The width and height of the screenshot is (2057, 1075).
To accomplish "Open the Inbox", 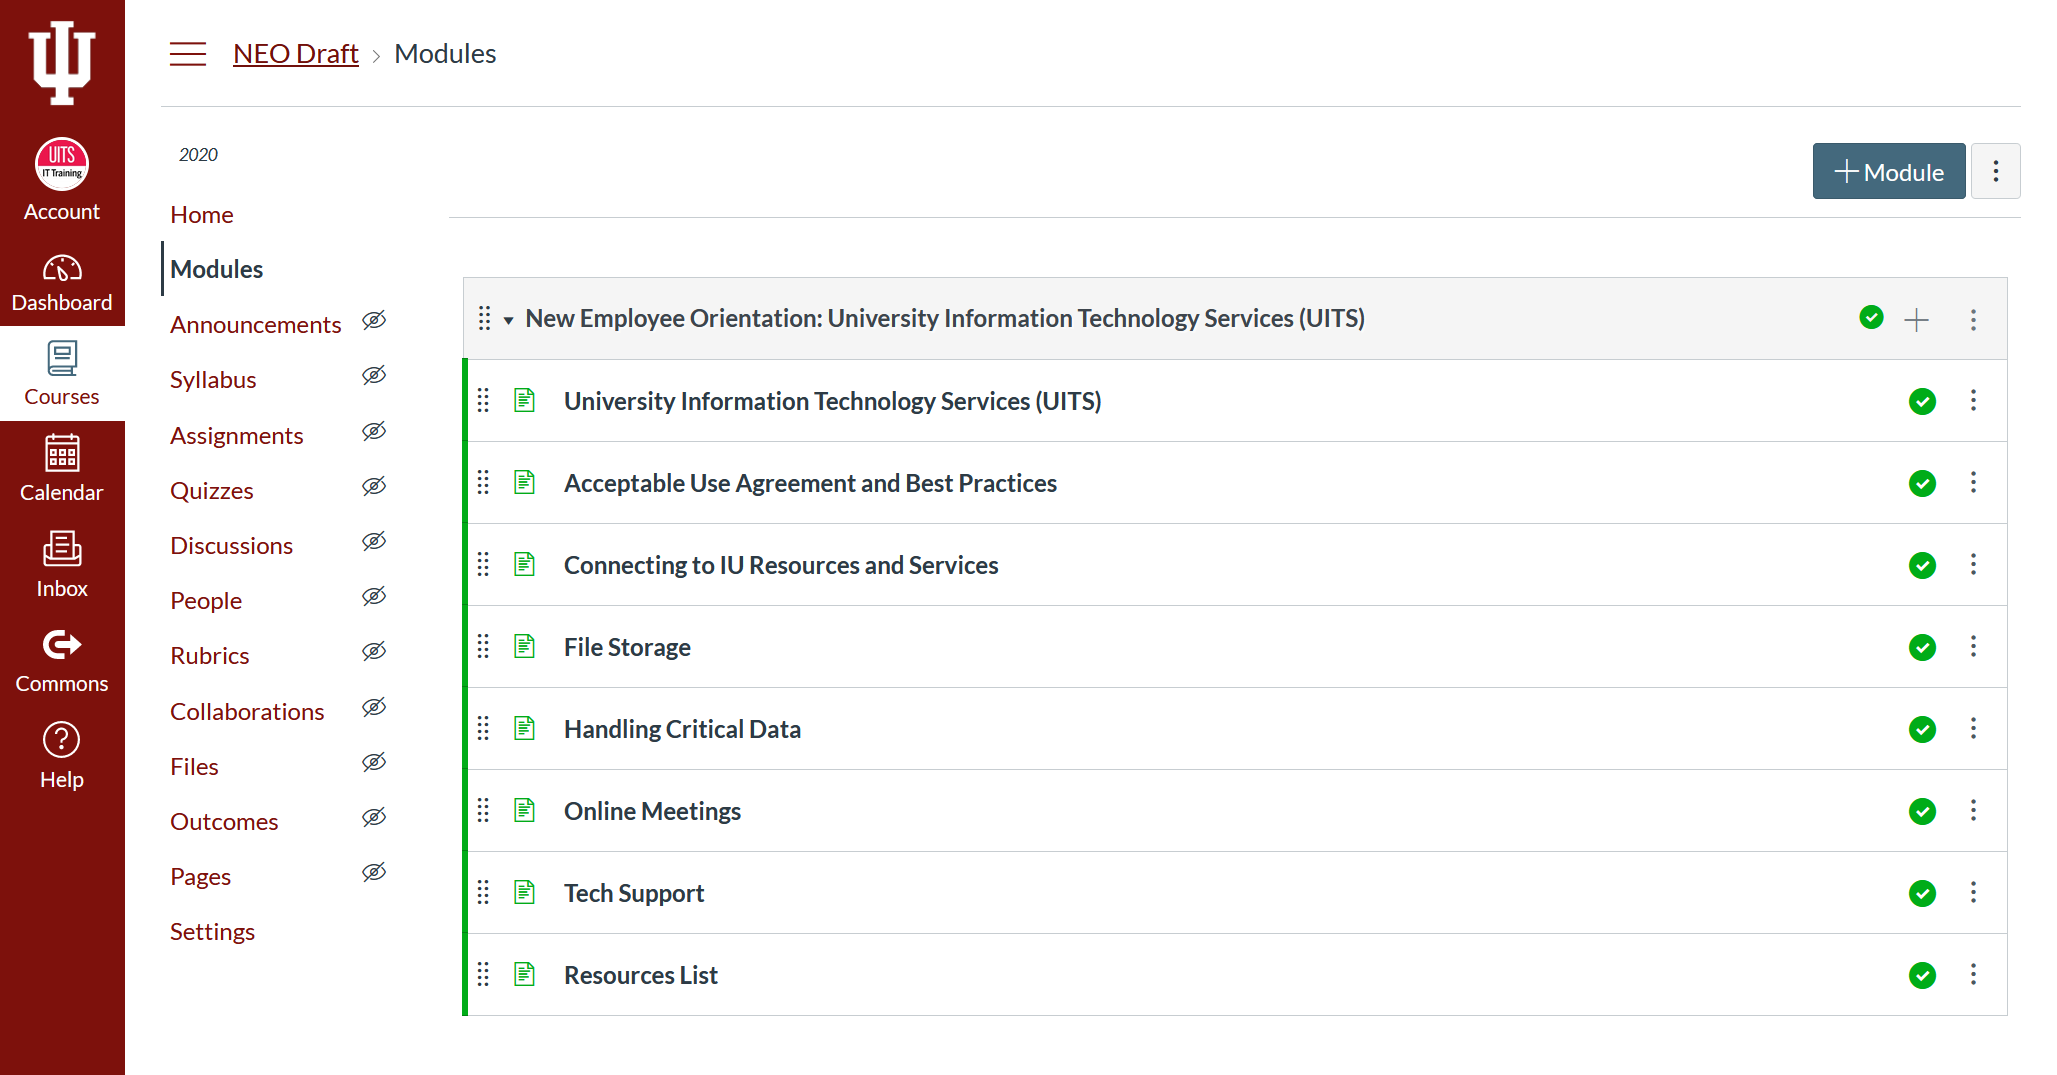I will [62, 564].
